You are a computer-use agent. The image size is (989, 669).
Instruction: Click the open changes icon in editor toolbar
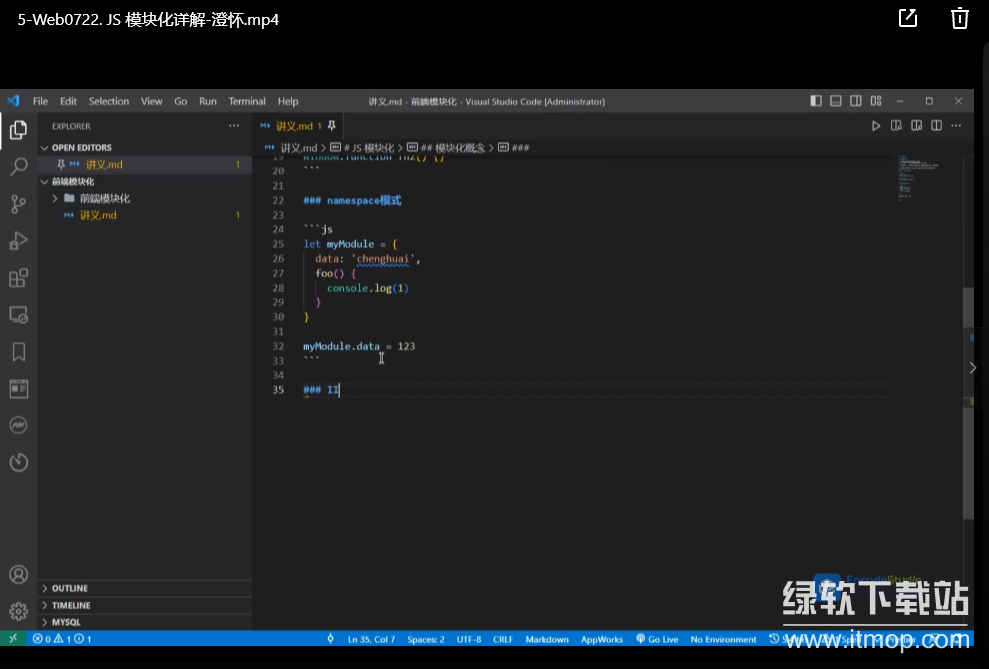[x=916, y=126]
